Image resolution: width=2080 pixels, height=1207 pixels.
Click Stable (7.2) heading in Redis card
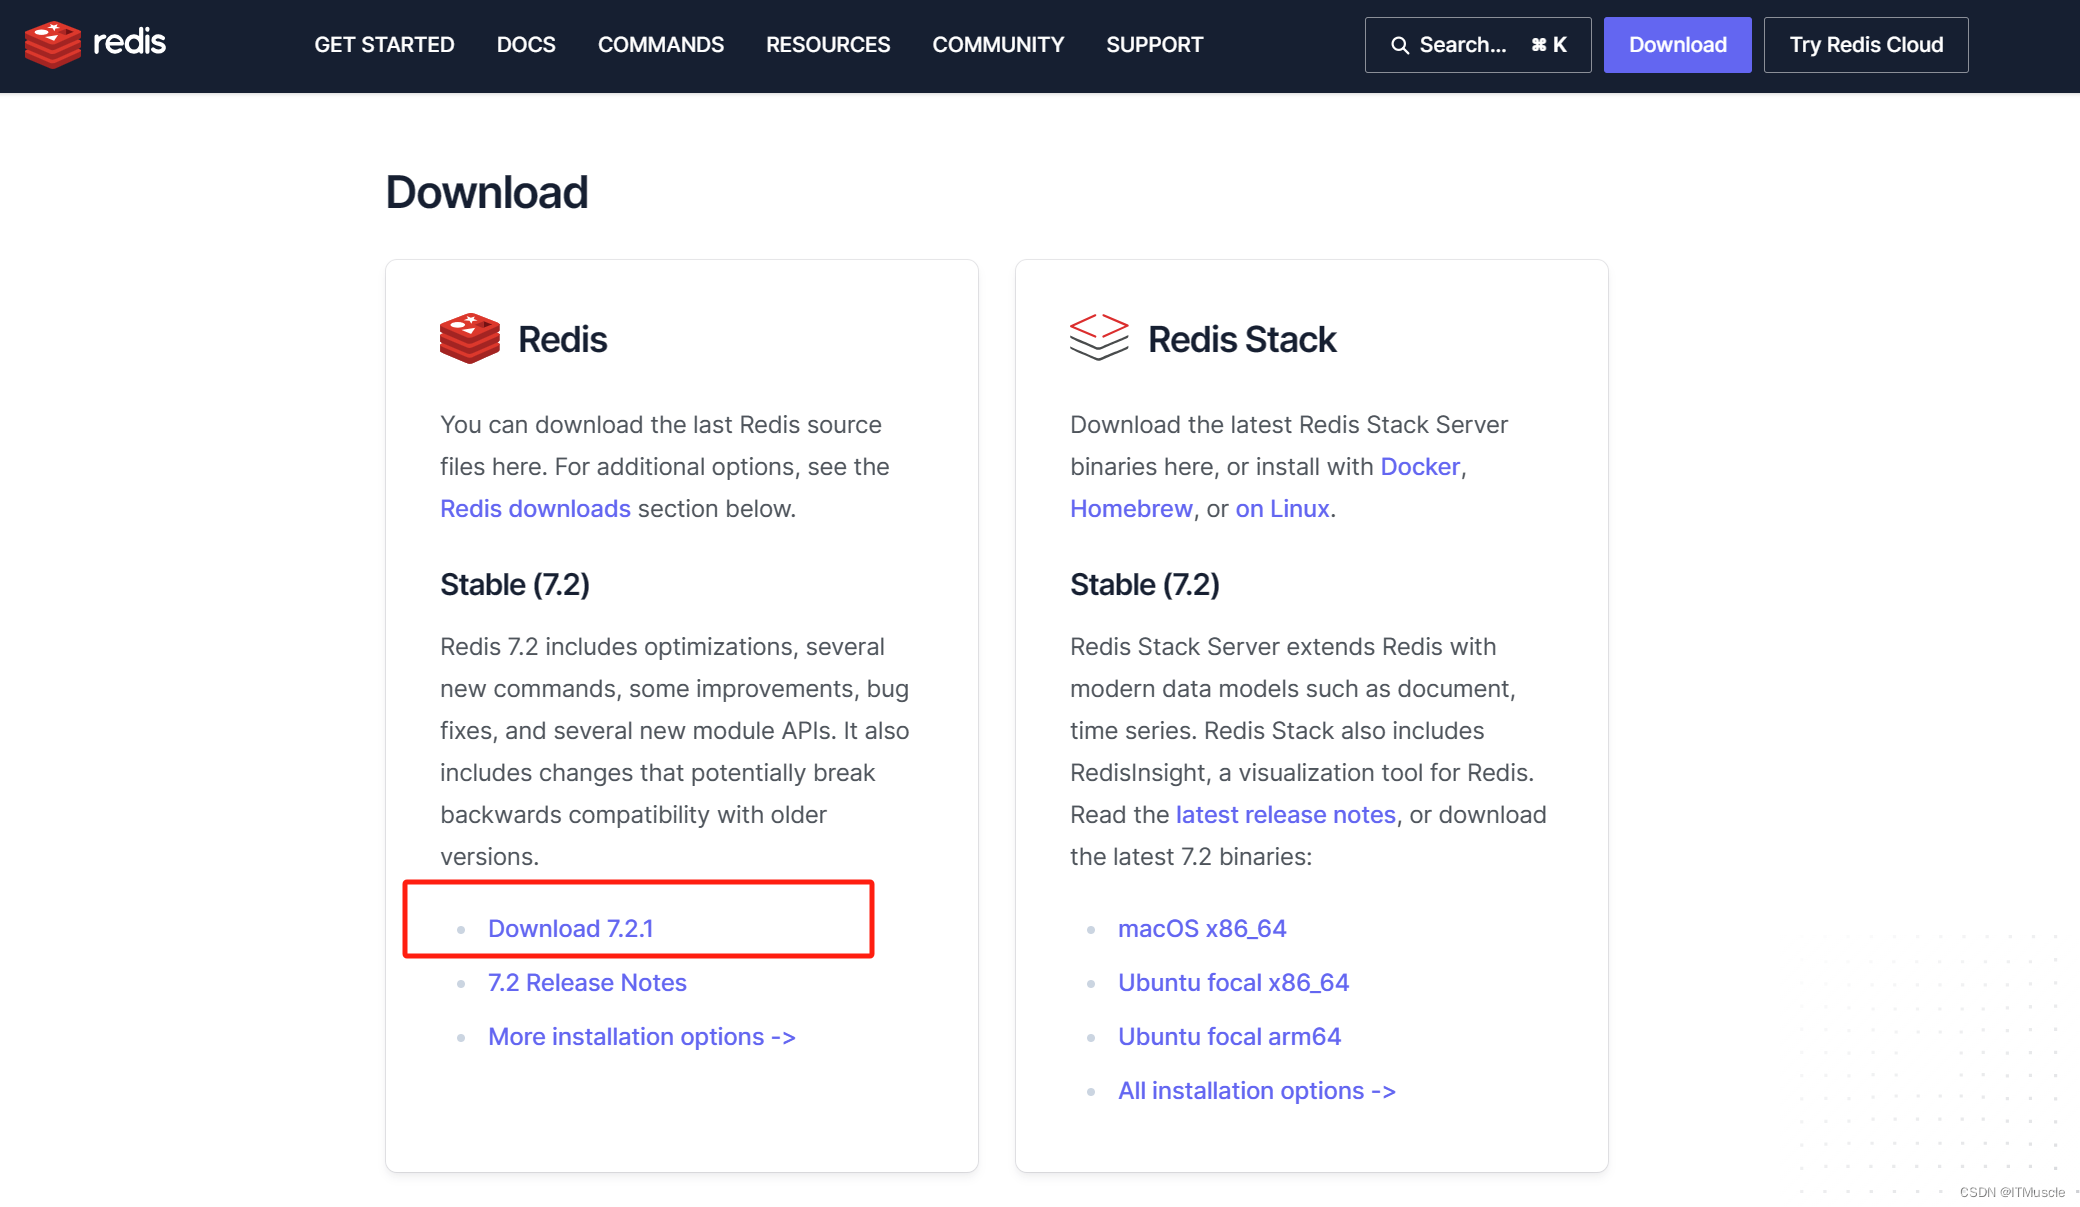[x=515, y=584]
